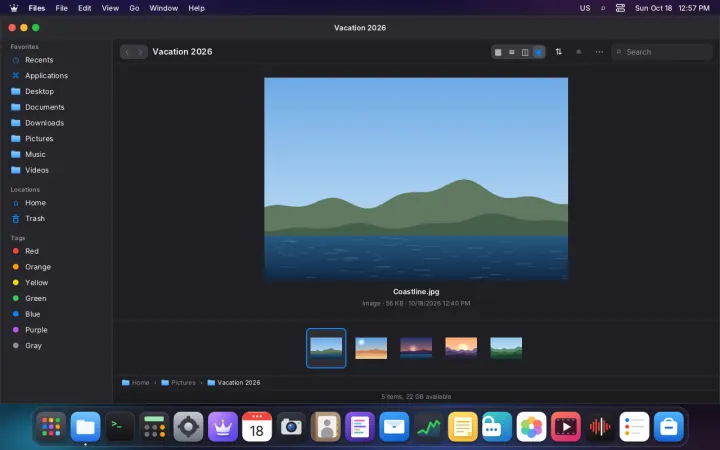Screen dimensions: 720x450
Task: Open the Documents folder in sidebar
Action: [x=56, y=107]
